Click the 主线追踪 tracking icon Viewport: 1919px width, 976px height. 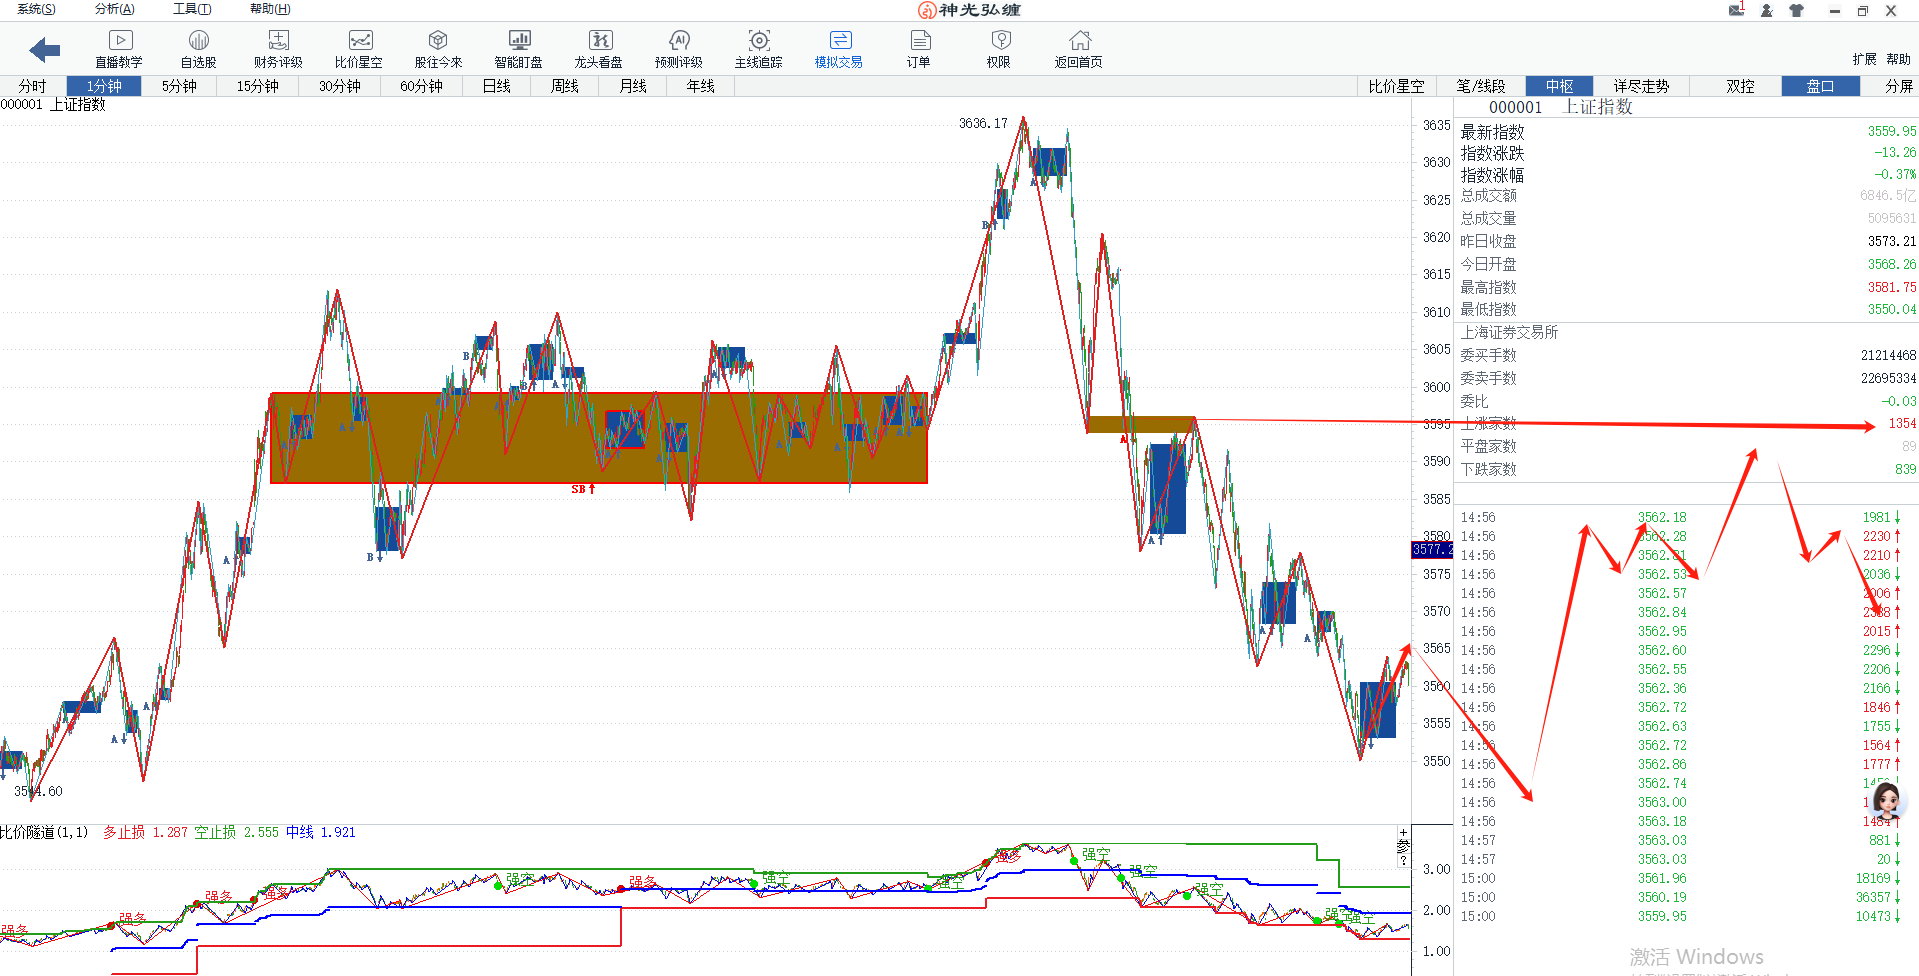click(758, 48)
